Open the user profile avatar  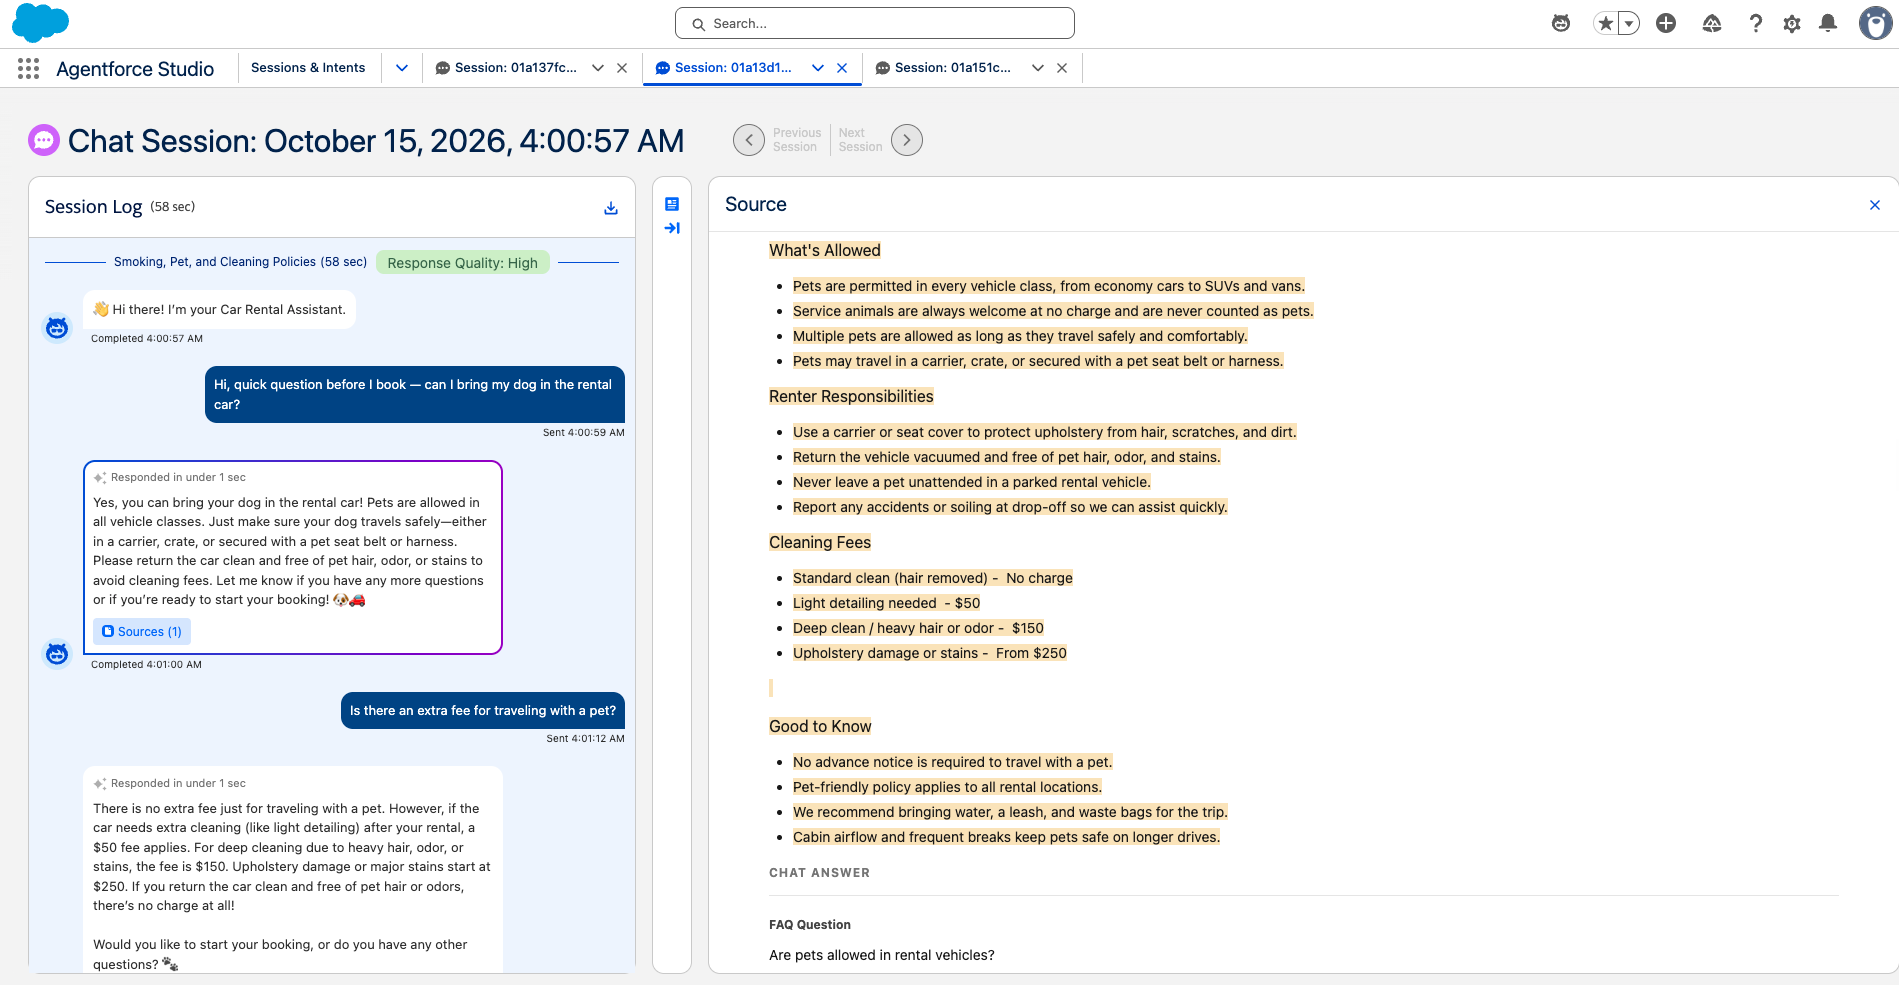pos(1875,23)
